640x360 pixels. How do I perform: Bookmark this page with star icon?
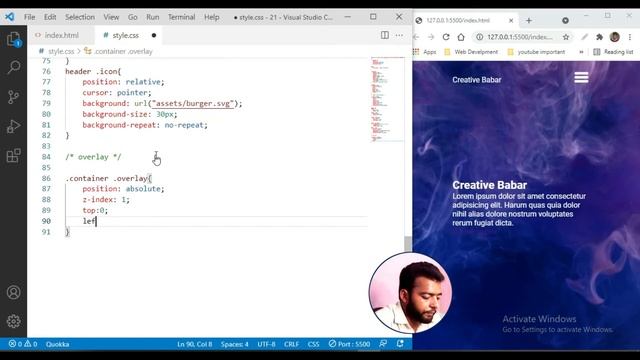tap(566, 37)
